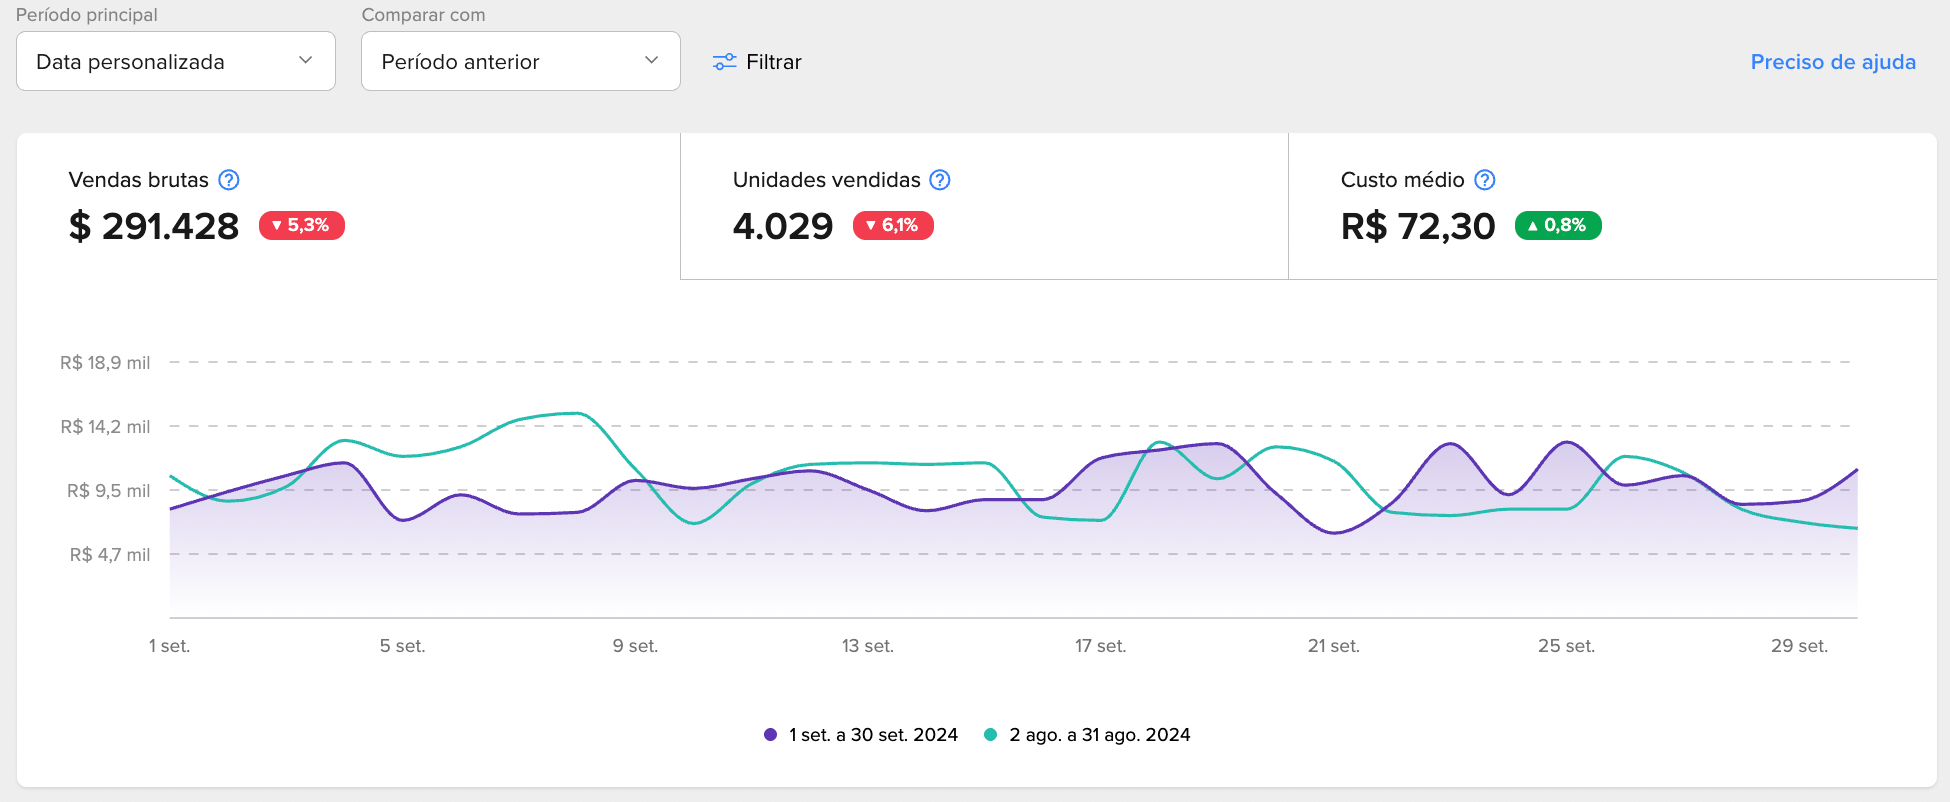
Task: Click the Custo médio help icon
Action: 1485,180
